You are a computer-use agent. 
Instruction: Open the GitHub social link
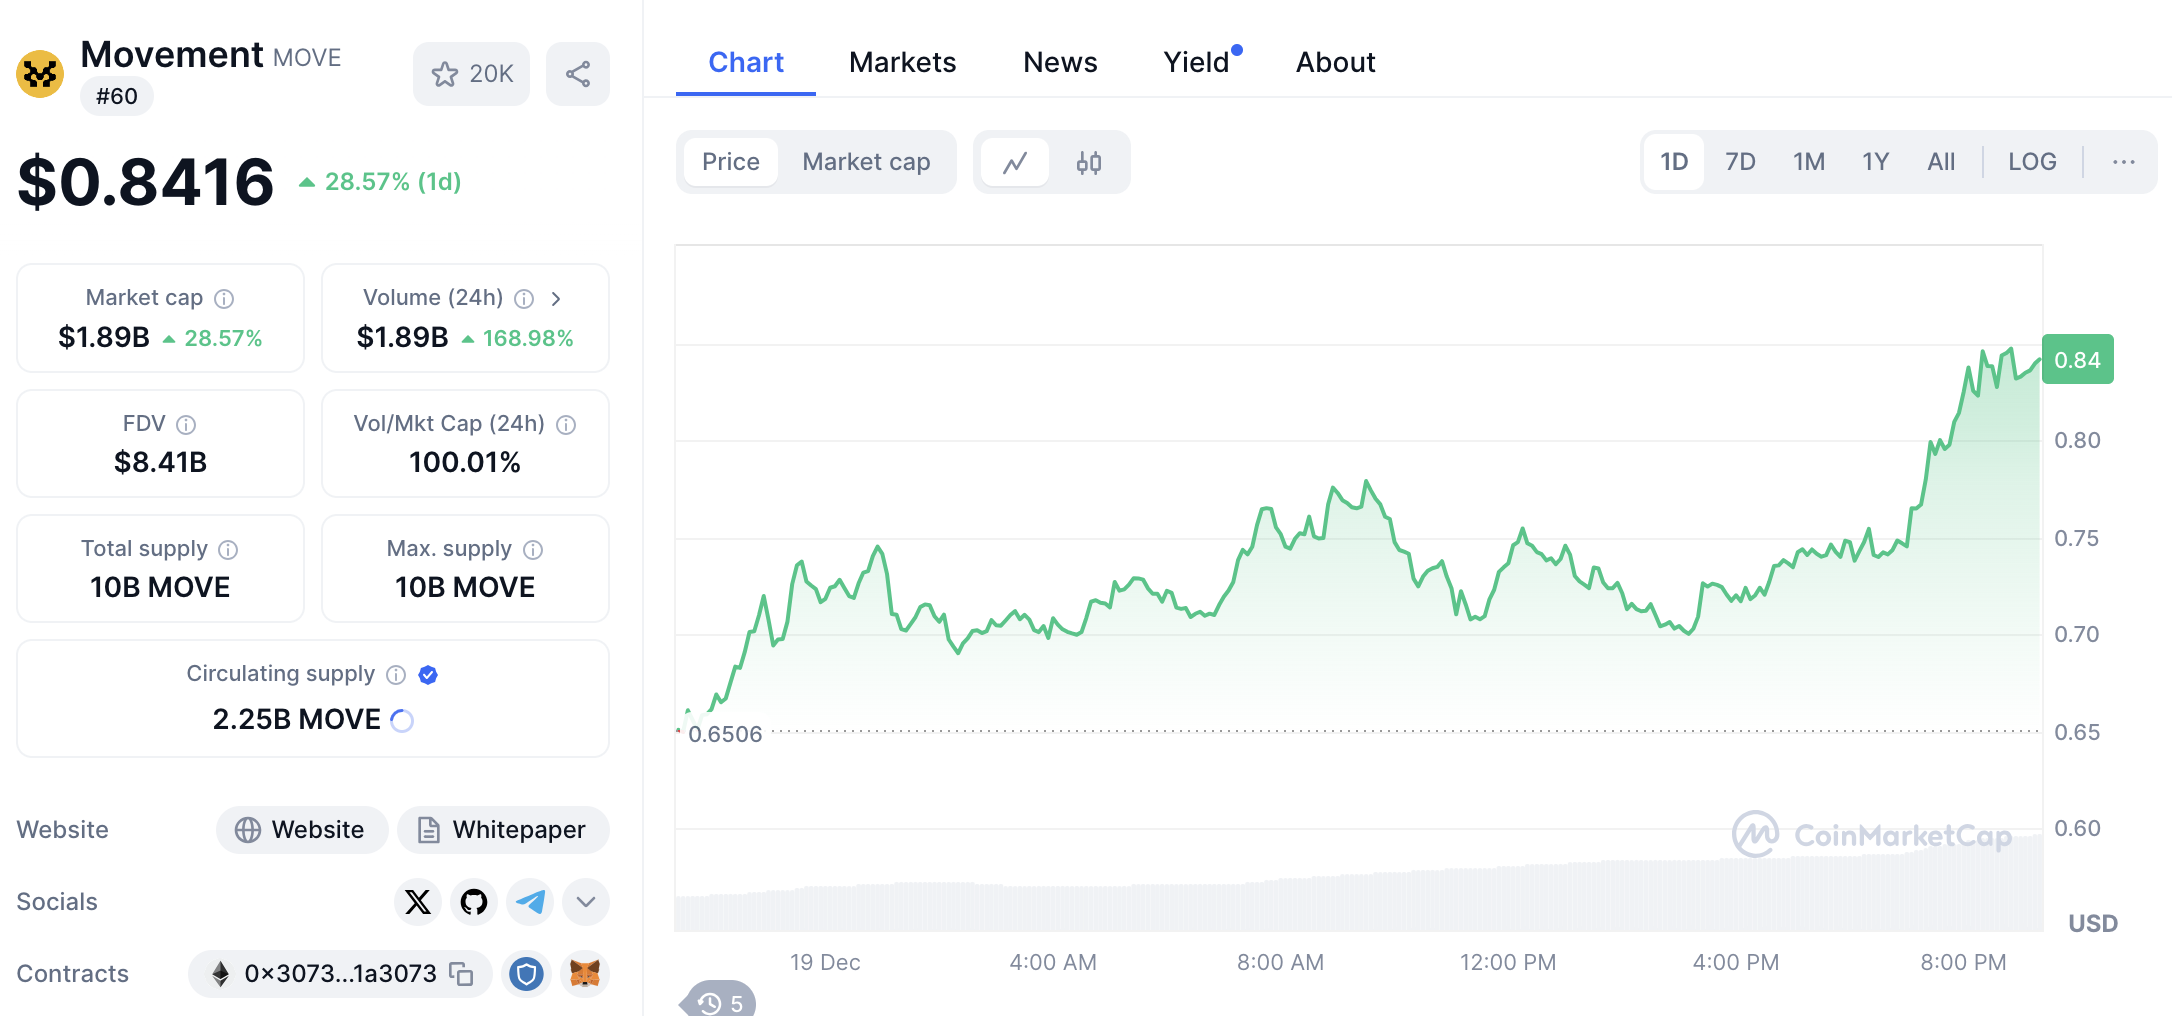point(474,902)
